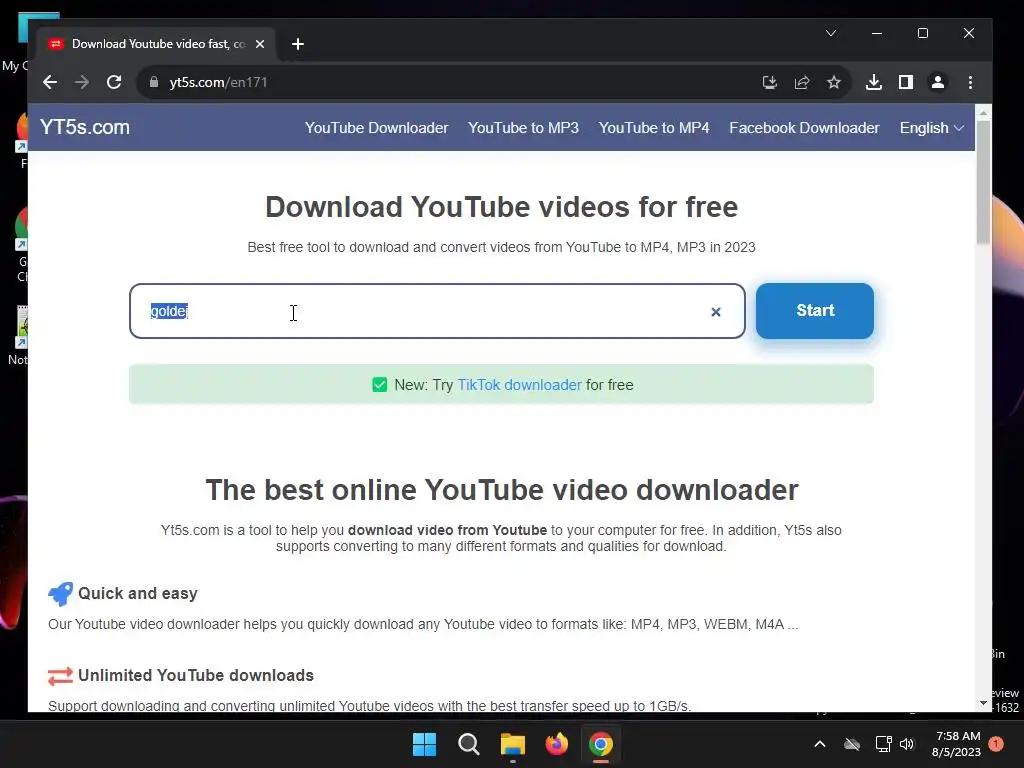Open Chrome profile menu

pyautogui.click(x=938, y=82)
